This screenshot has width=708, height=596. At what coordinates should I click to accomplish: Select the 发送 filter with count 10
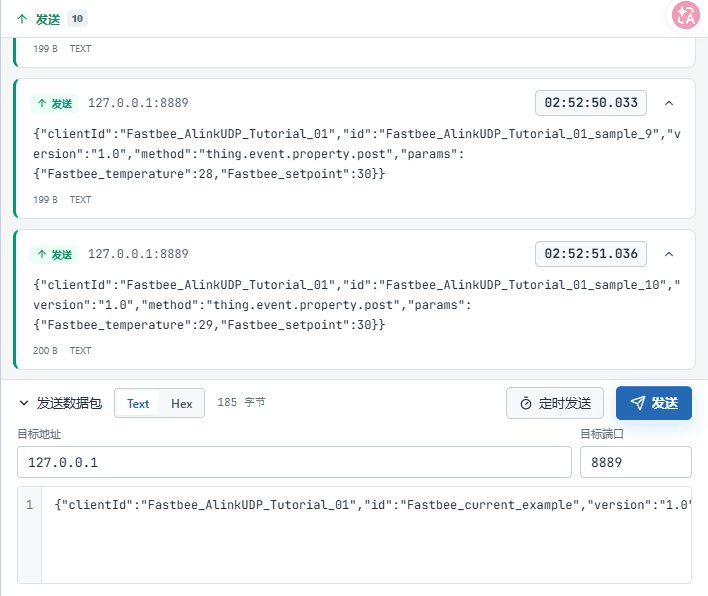coord(52,19)
